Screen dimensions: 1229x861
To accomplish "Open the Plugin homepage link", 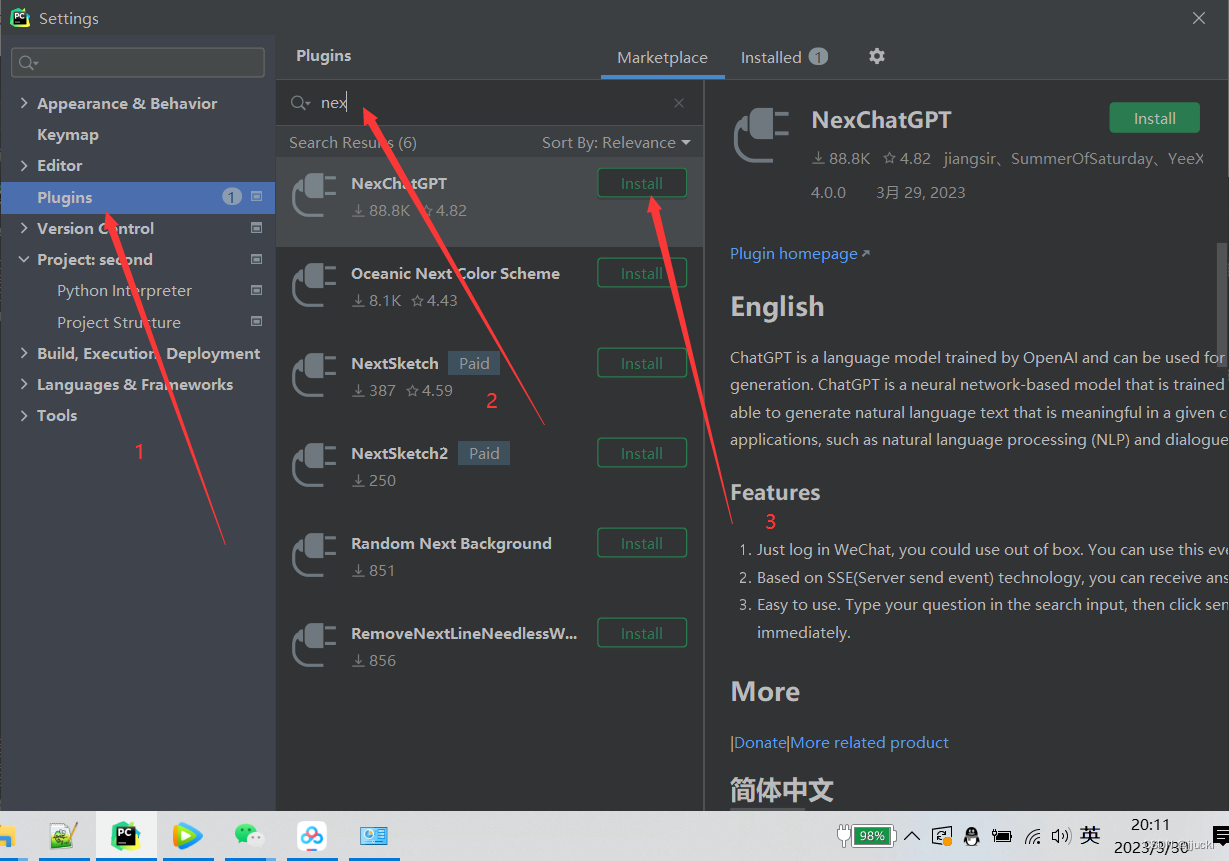I will click(800, 253).
